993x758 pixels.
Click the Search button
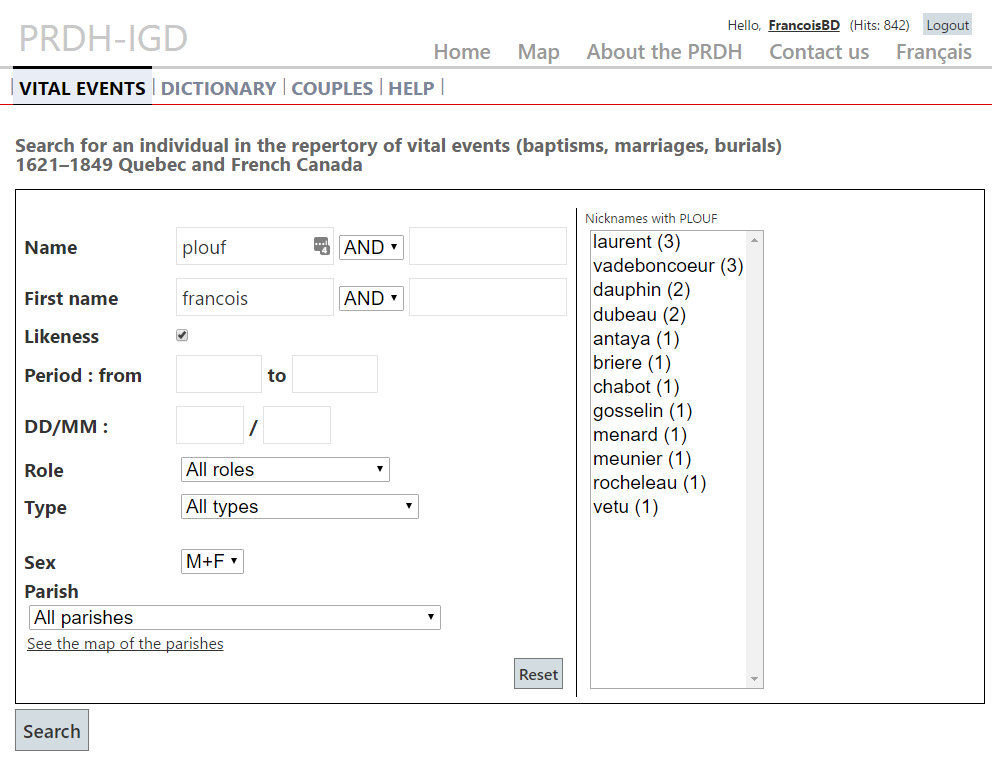pyautogui.click(x=52, y=730)
